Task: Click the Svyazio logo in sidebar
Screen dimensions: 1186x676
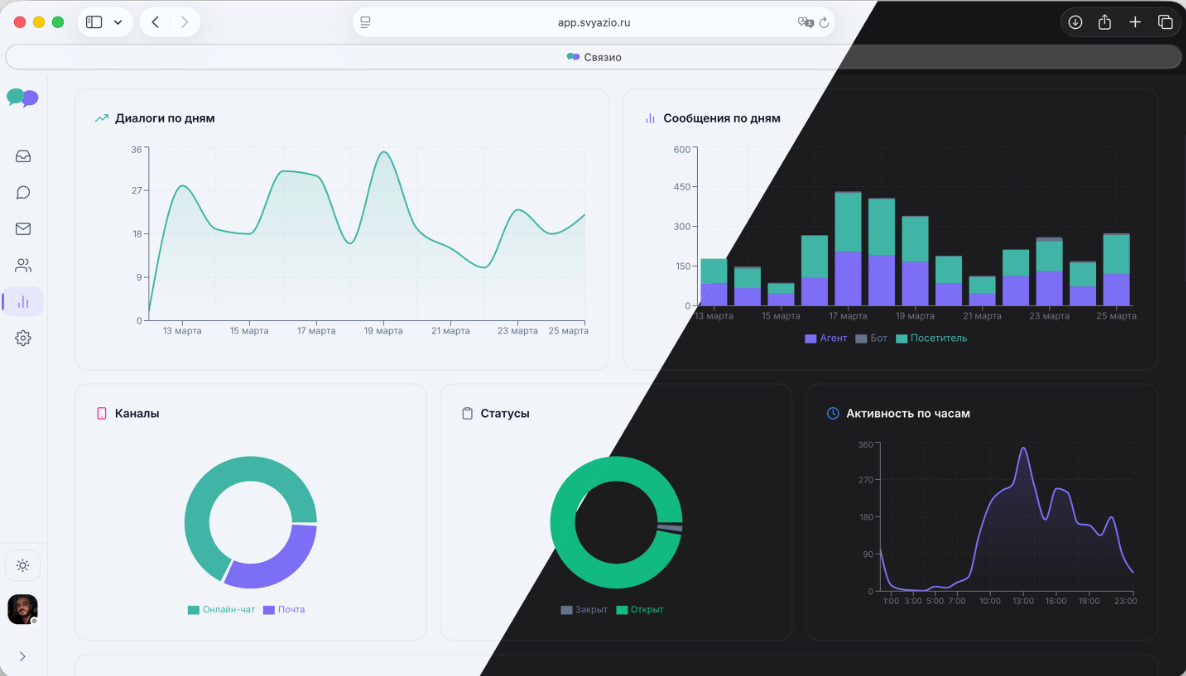Action: click(23, 98)
